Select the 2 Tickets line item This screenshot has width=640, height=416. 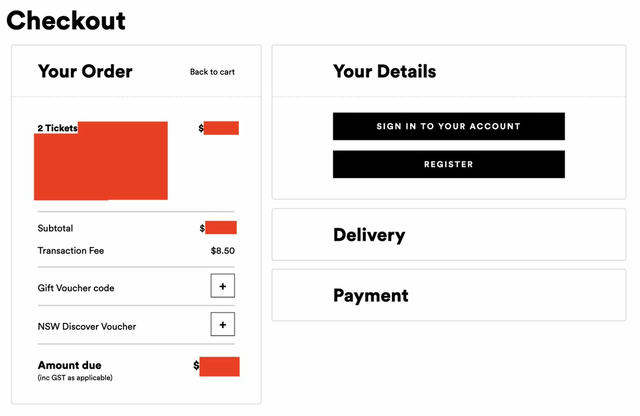click(x=58, y=128)
